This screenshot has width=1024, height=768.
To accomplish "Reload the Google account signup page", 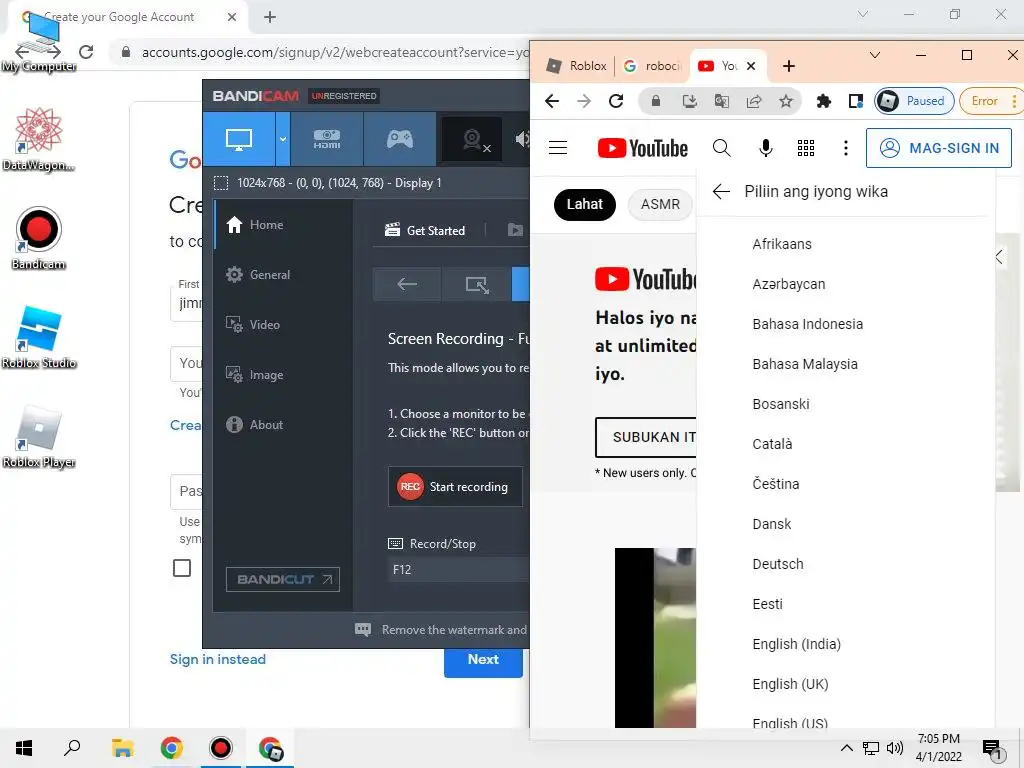I will pos(86,52).
